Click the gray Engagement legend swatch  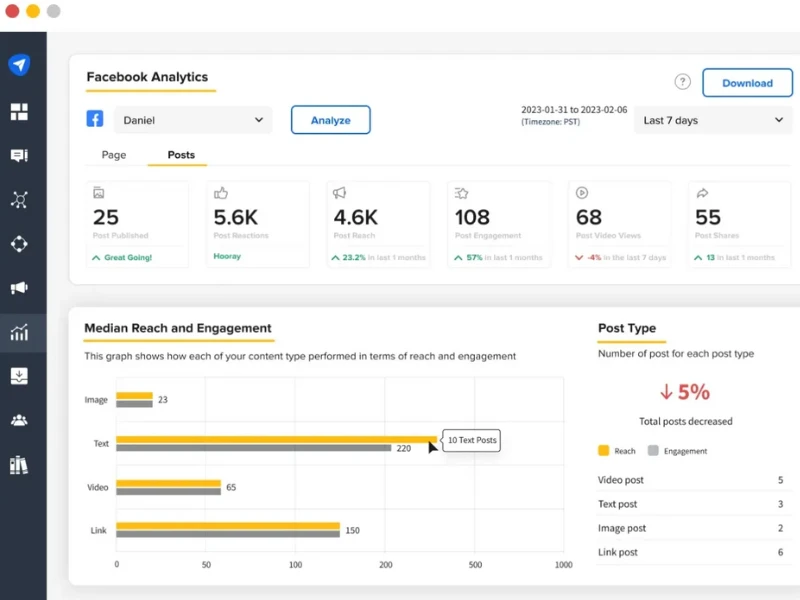pyautogui.click(x=653, y=451)
